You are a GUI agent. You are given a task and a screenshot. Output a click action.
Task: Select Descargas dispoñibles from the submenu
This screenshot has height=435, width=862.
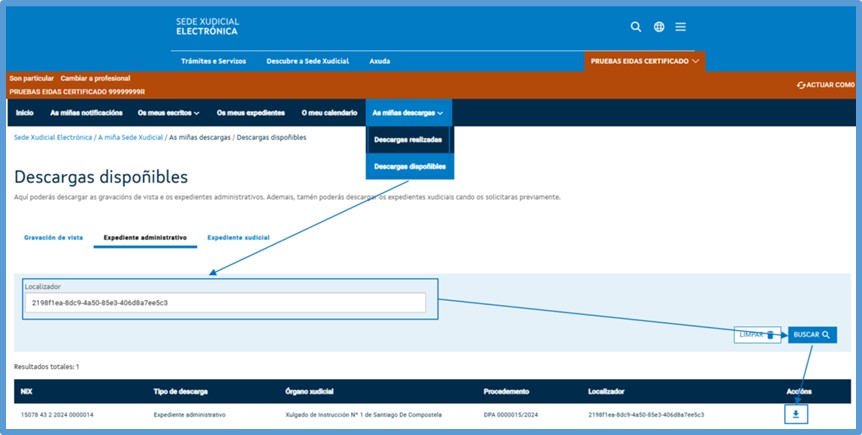pos(410,166)
